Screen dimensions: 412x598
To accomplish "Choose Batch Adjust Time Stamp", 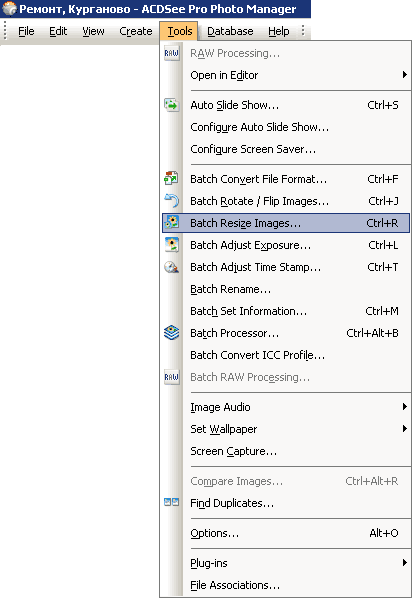I will 286,267.
